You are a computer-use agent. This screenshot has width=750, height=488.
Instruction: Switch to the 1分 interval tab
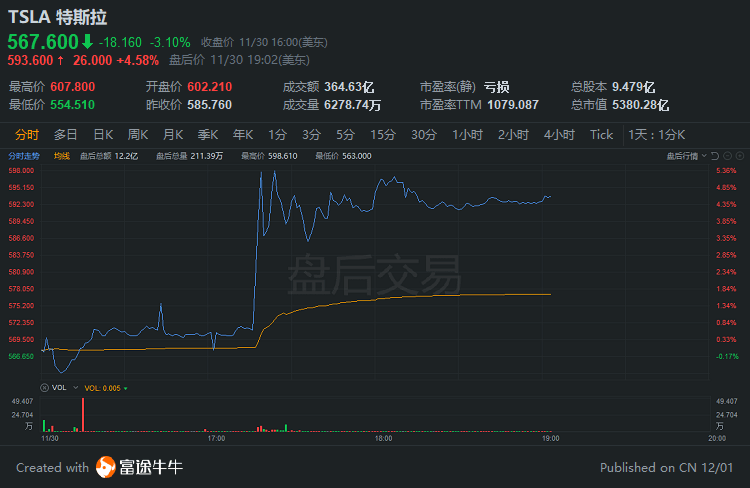(277, 135)
